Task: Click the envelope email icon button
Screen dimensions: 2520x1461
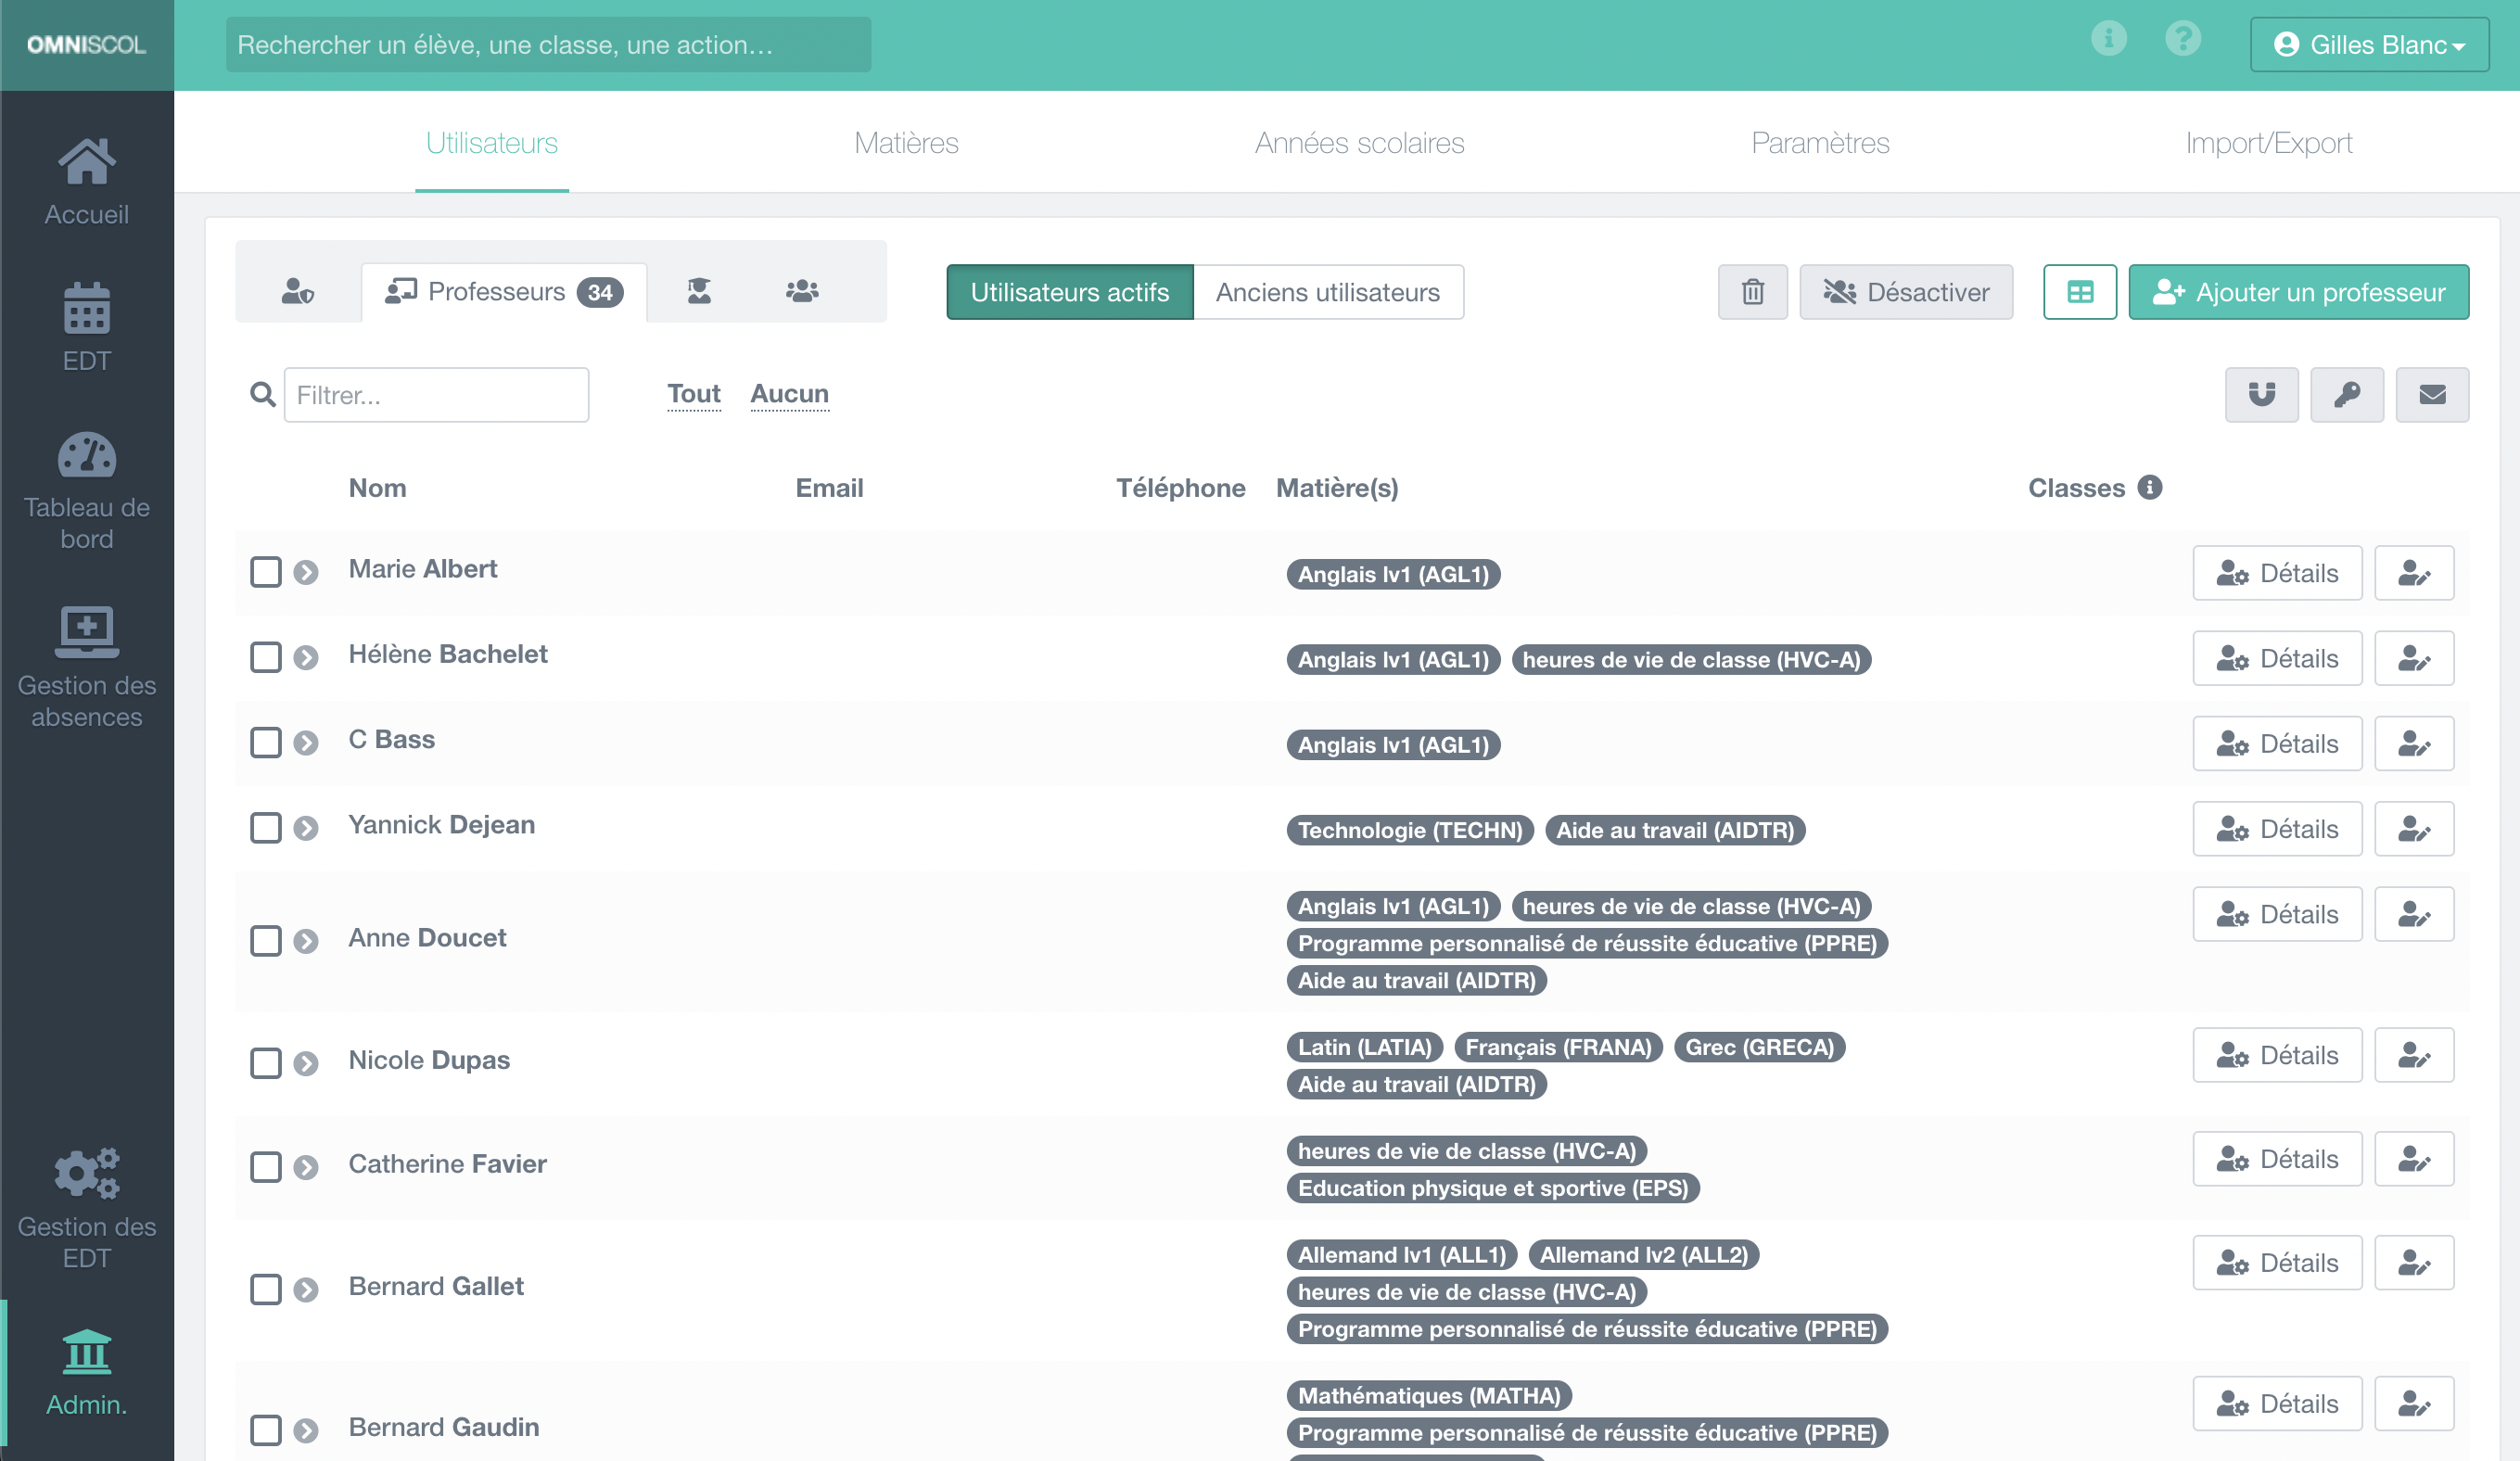Action: pos(2431,395)
